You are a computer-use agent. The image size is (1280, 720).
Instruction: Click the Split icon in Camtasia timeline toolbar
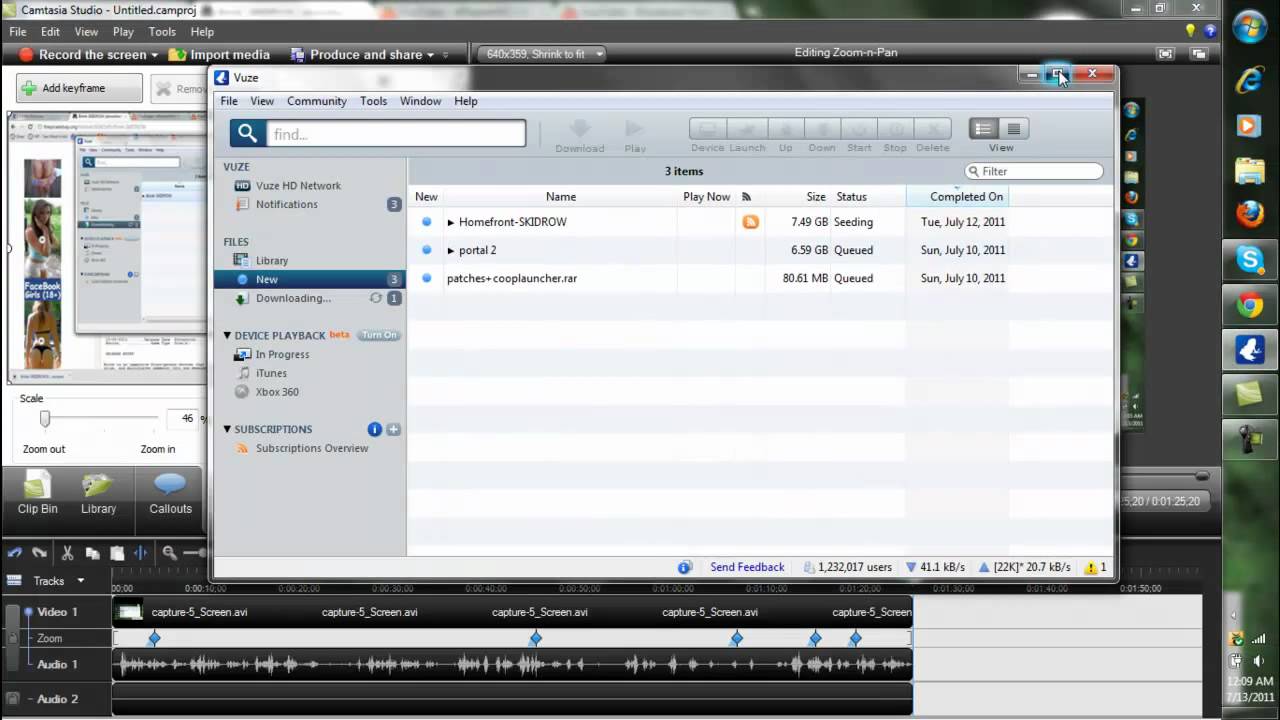(x=140, y=552)
